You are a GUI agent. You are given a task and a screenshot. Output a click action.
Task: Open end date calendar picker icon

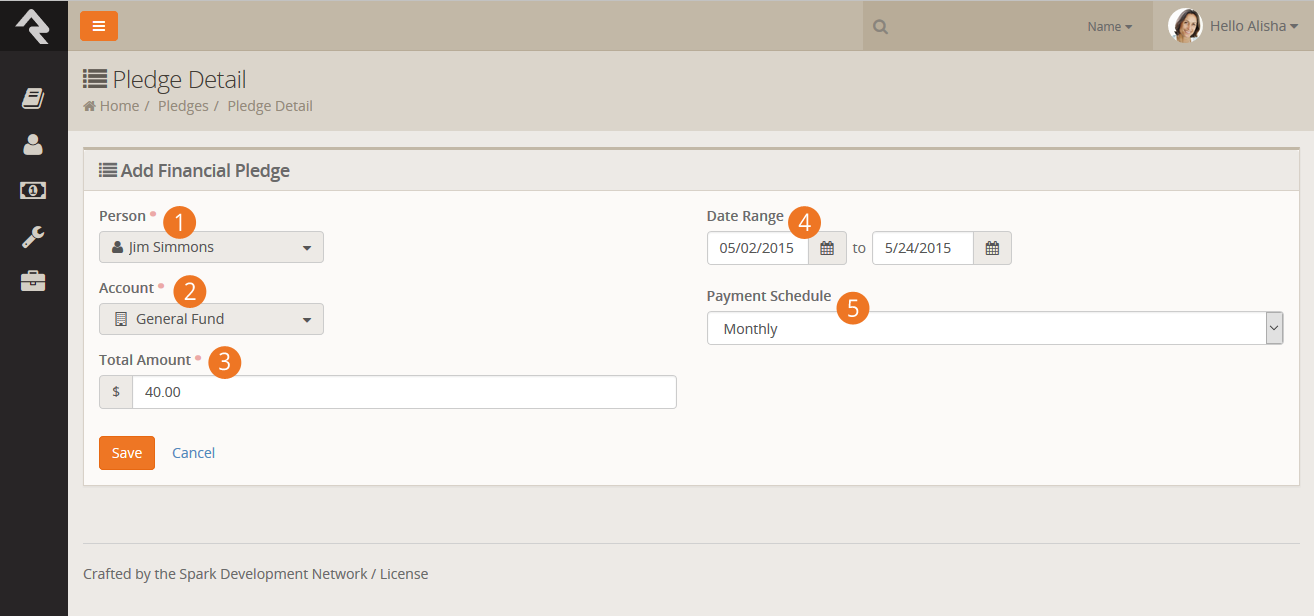coord(992,248)
